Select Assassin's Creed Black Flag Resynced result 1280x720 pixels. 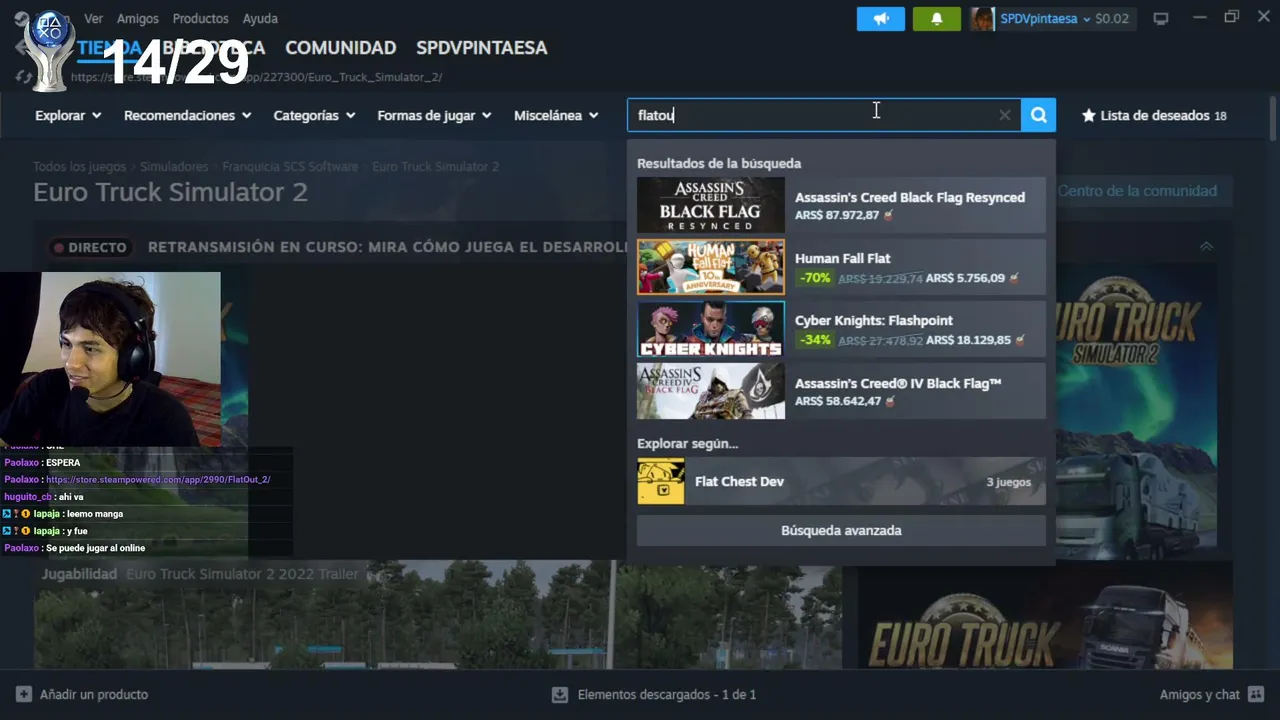click(841, 205)
